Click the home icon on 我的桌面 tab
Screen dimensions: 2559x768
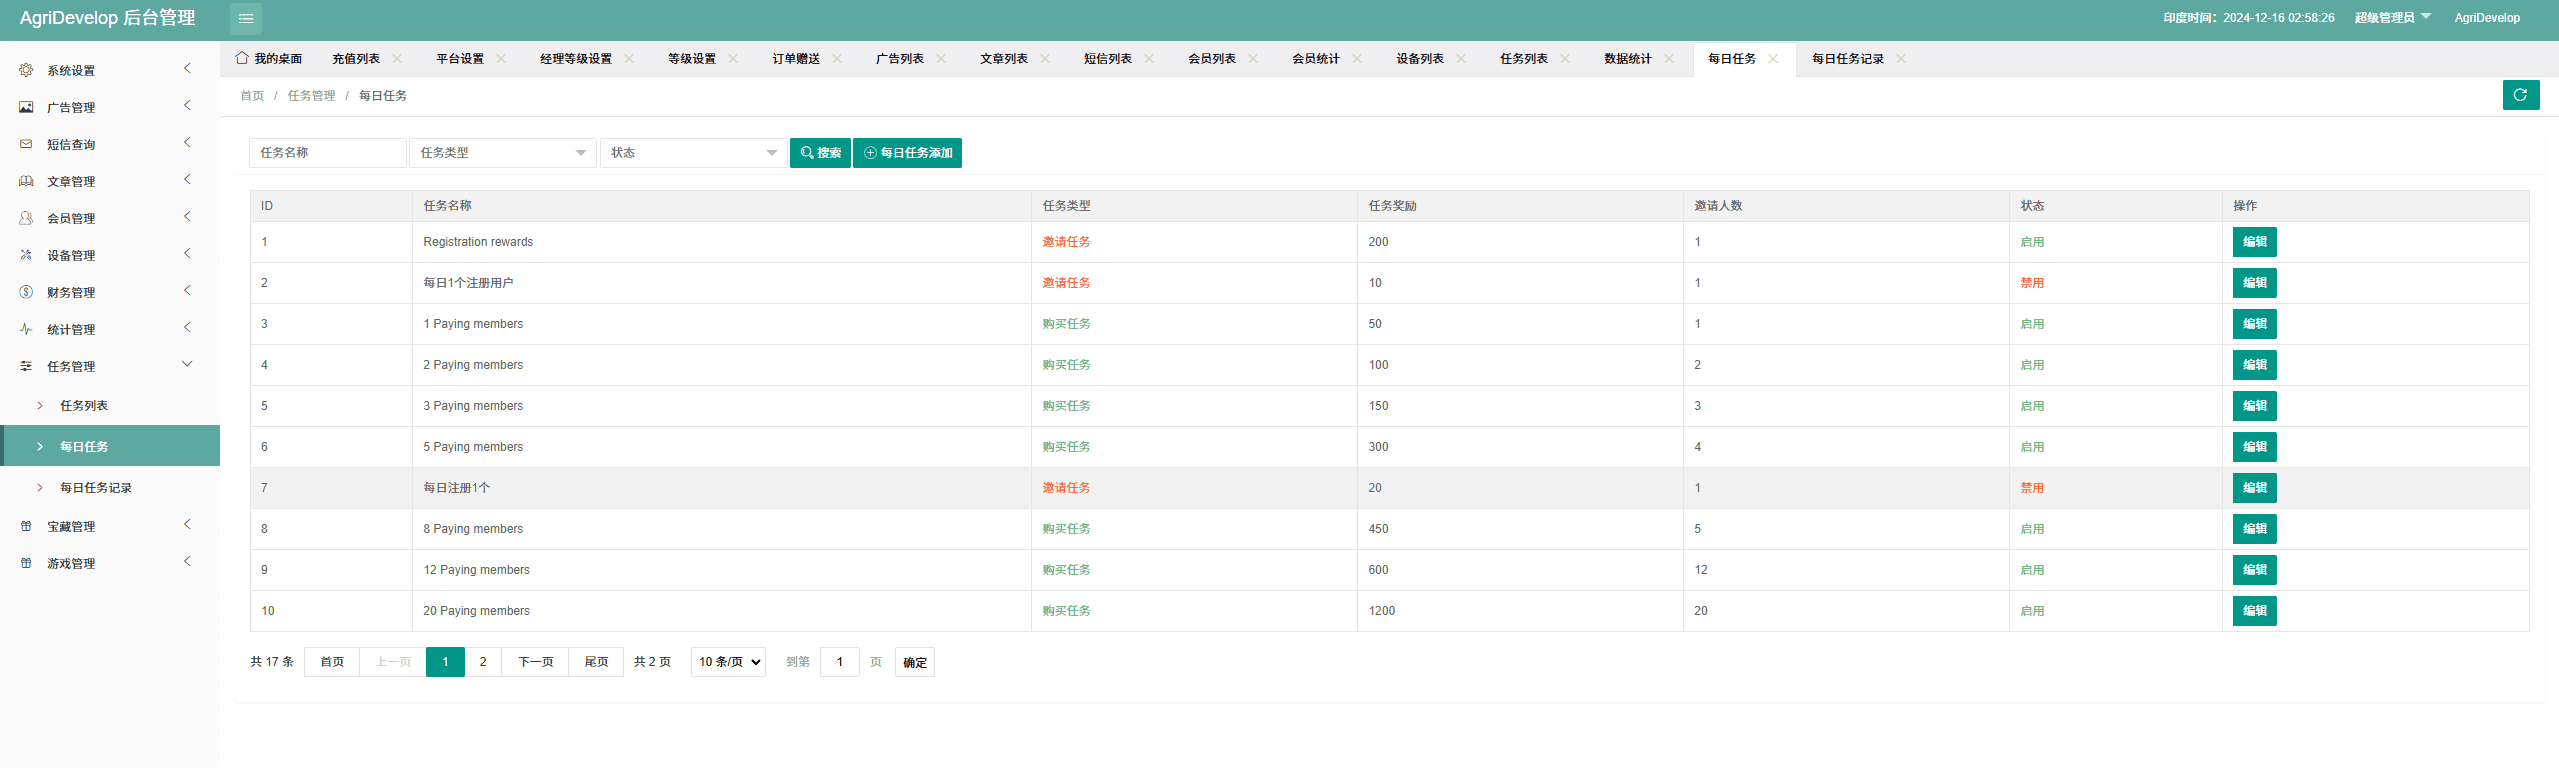pos(242,58)
